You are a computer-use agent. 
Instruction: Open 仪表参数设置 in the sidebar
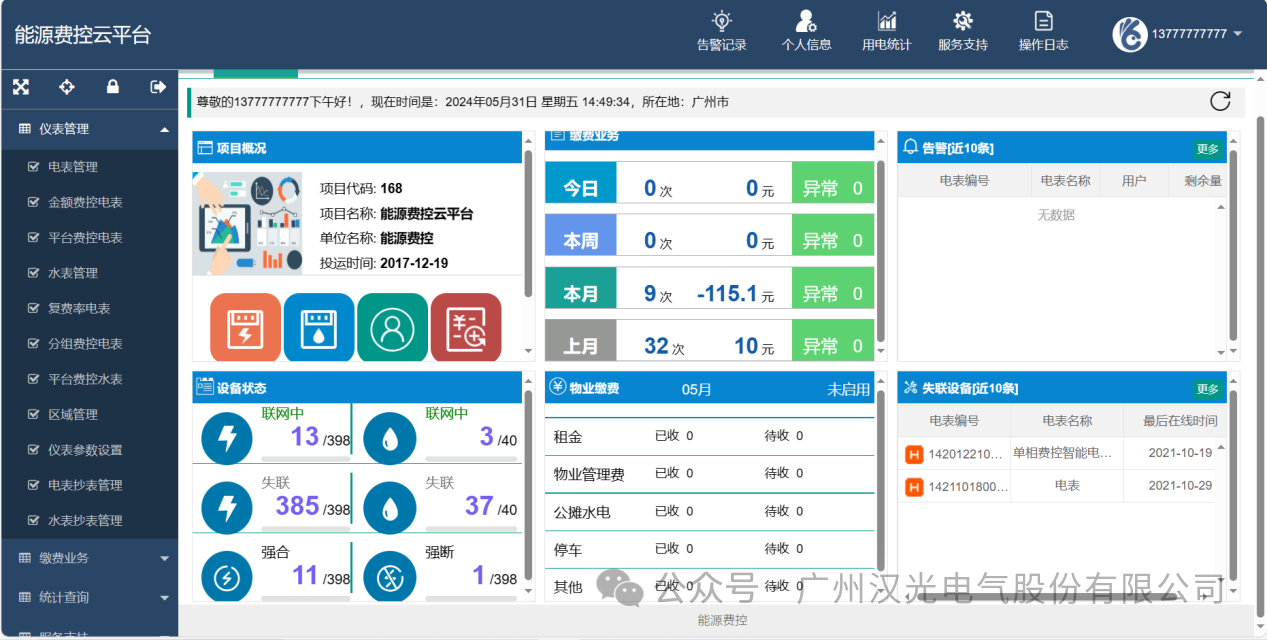84,450
